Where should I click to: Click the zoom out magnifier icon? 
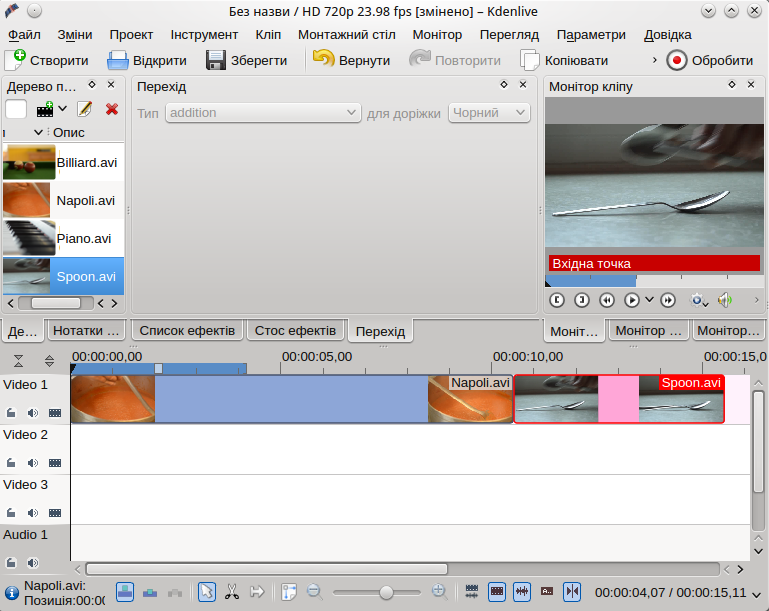click(x=314, y=592)
